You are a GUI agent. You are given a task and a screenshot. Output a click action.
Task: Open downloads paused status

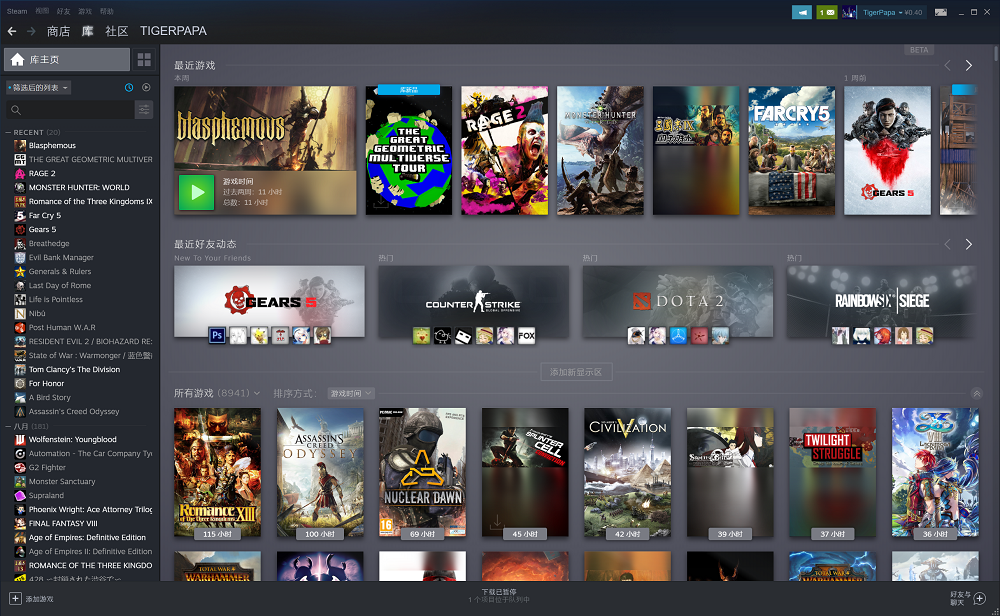[x=499, y=596]
